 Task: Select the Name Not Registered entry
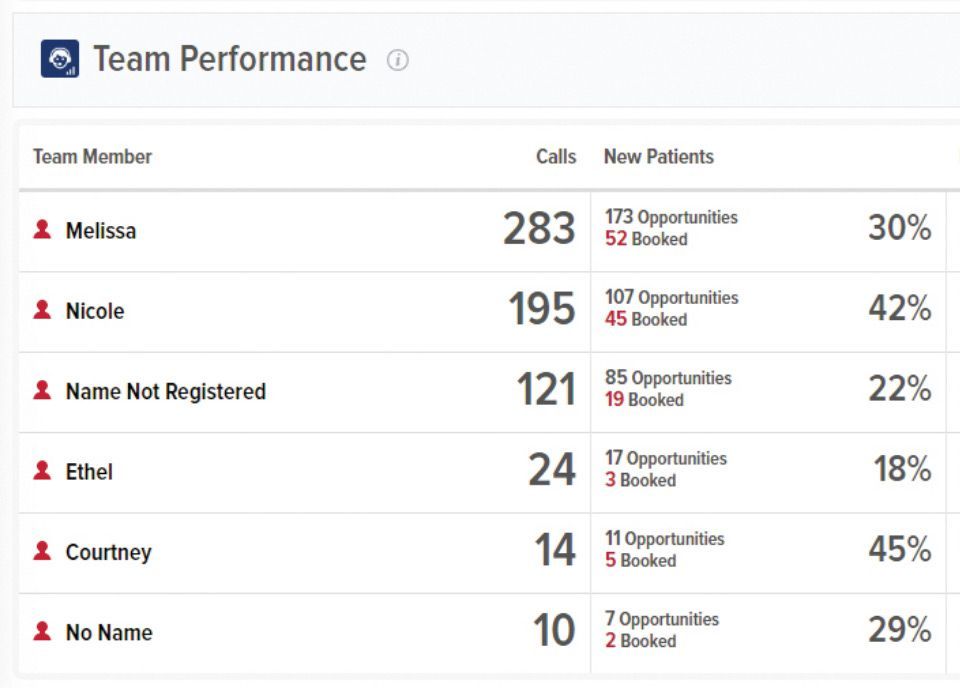point(166,391)
